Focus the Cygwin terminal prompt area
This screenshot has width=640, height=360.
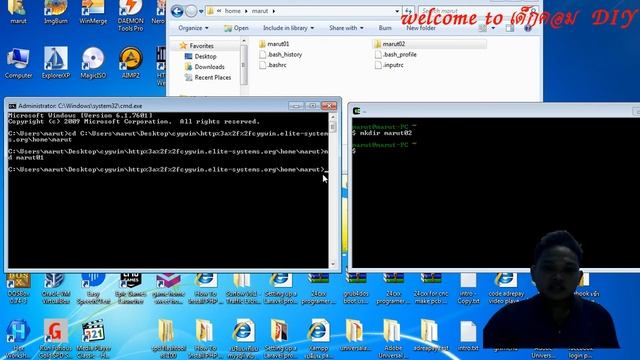496,193
